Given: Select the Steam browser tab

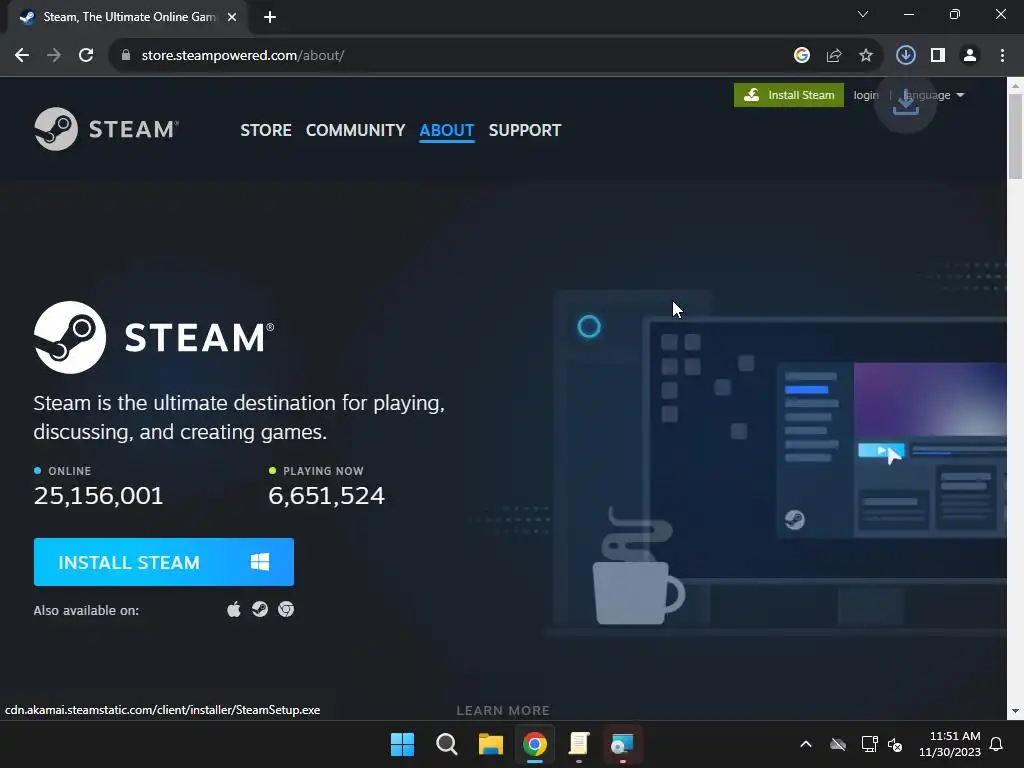Looking at the screenshot, I should pyautogui.click(x=127, y=17).
